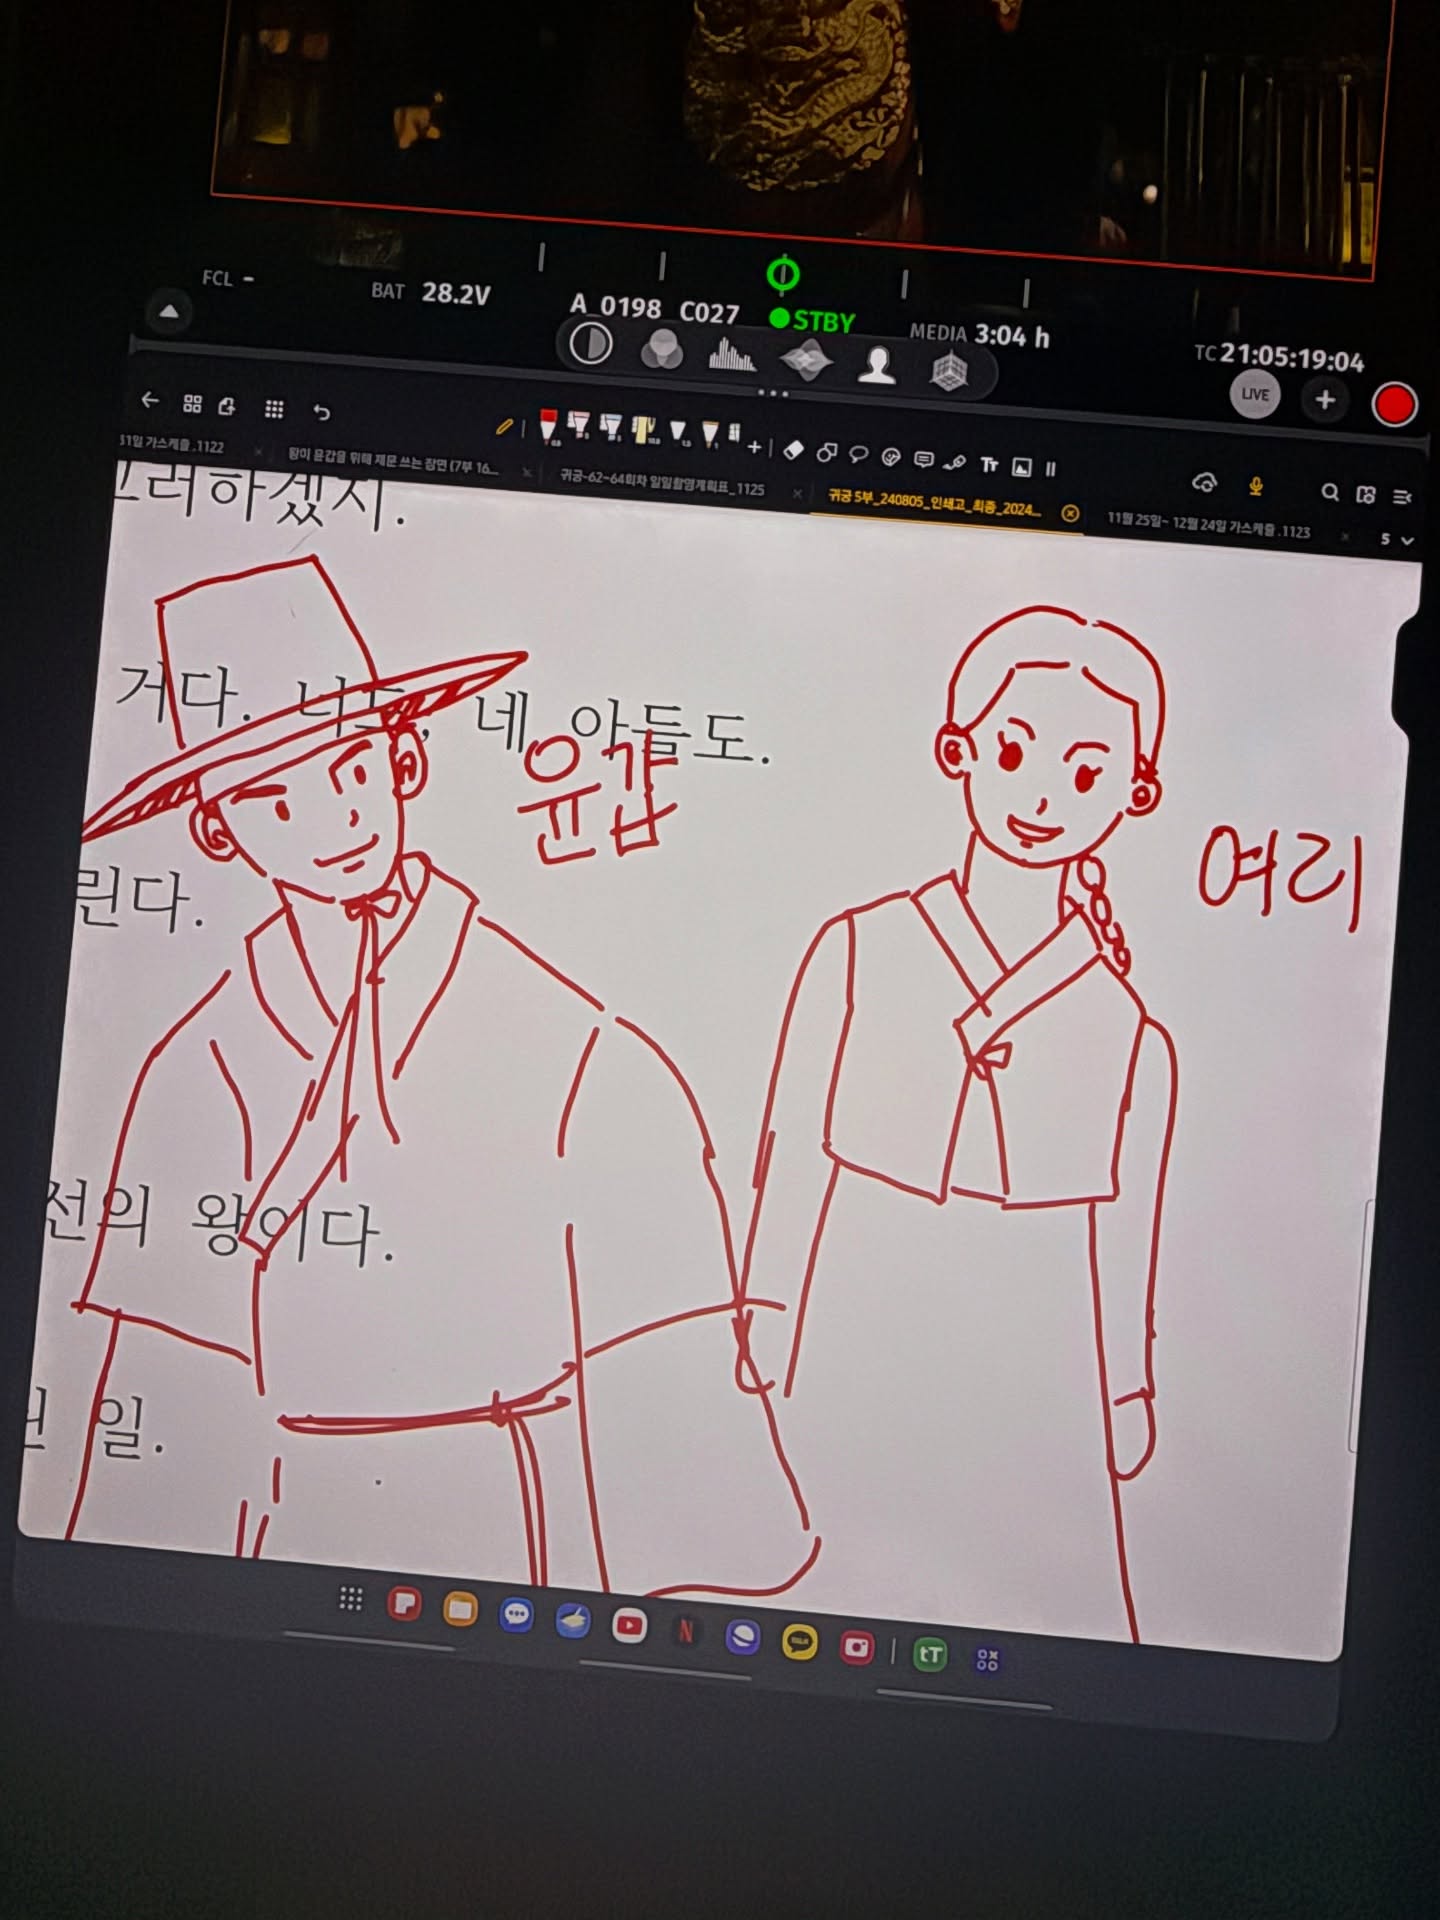The image size is (1440, 1920).
Task: Switch to tab '11월 25일~ 12월 24일 가스케줄.1123'
Action: coord(1209,524)
